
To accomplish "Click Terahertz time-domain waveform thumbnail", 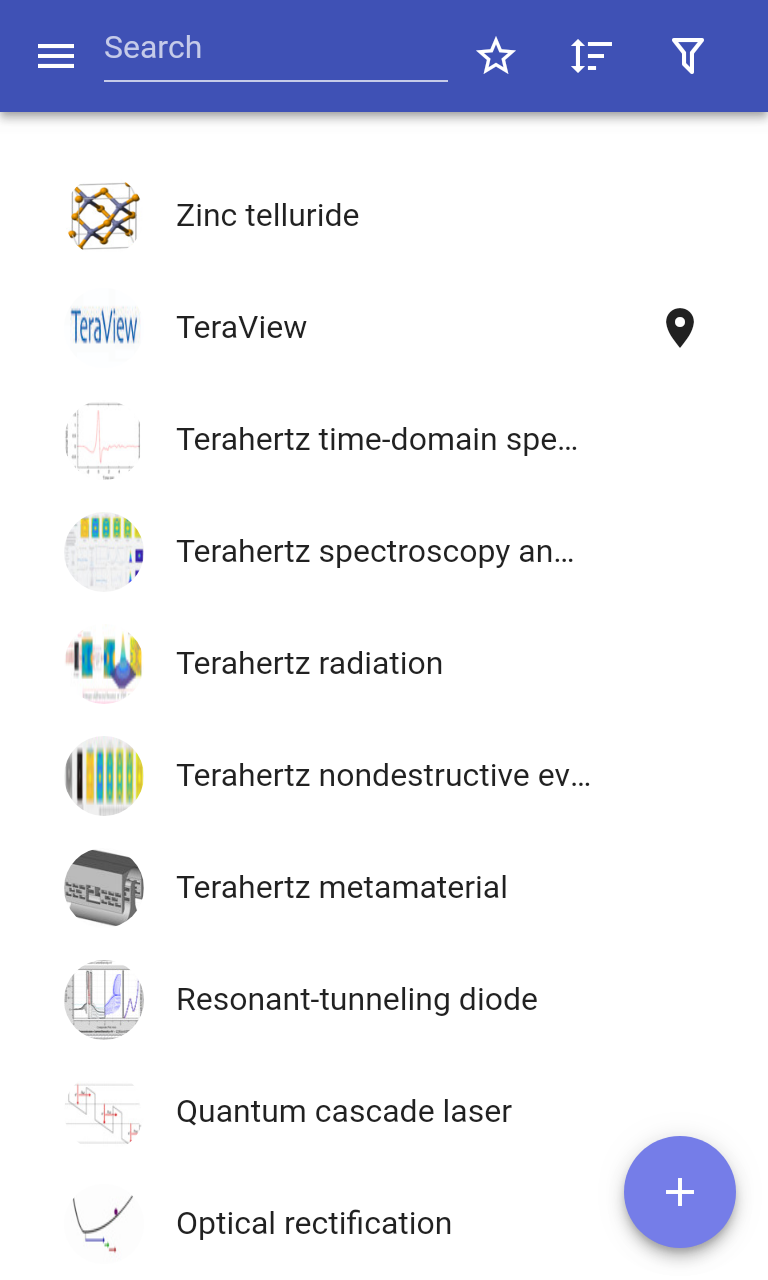I will (104, 440).
